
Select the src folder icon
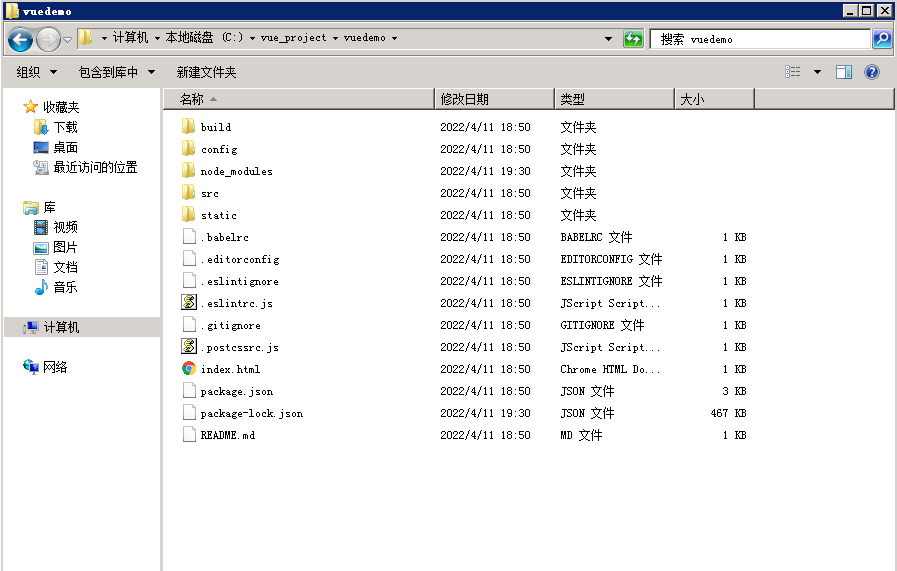pos(188,193)
